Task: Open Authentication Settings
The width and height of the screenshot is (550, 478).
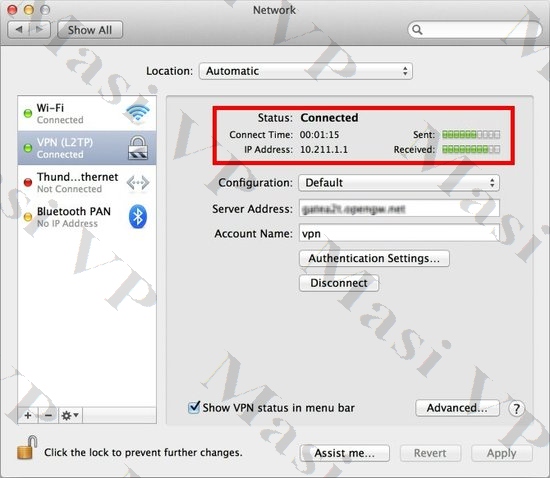Action: (374, 258)
